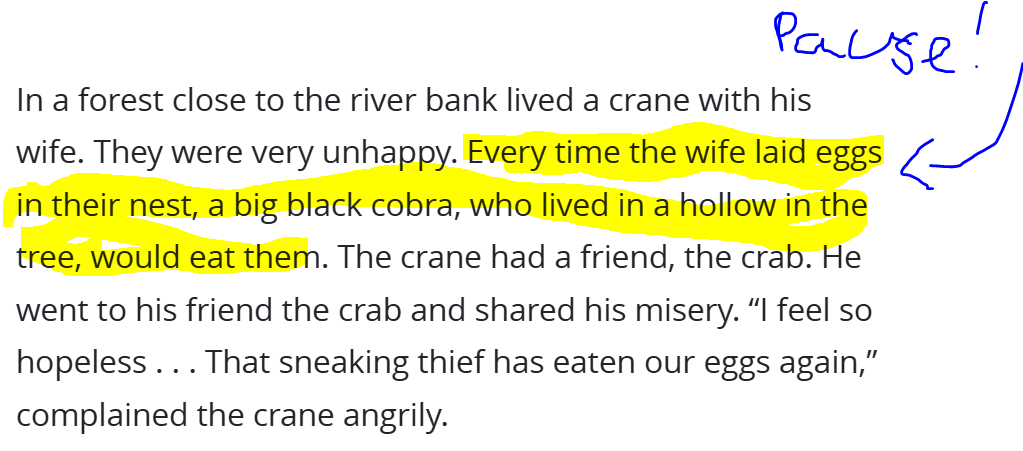Click the blue exclamation mark annotation
Image resolution: width=1023 pixels, height=451 pixels.
979,34
